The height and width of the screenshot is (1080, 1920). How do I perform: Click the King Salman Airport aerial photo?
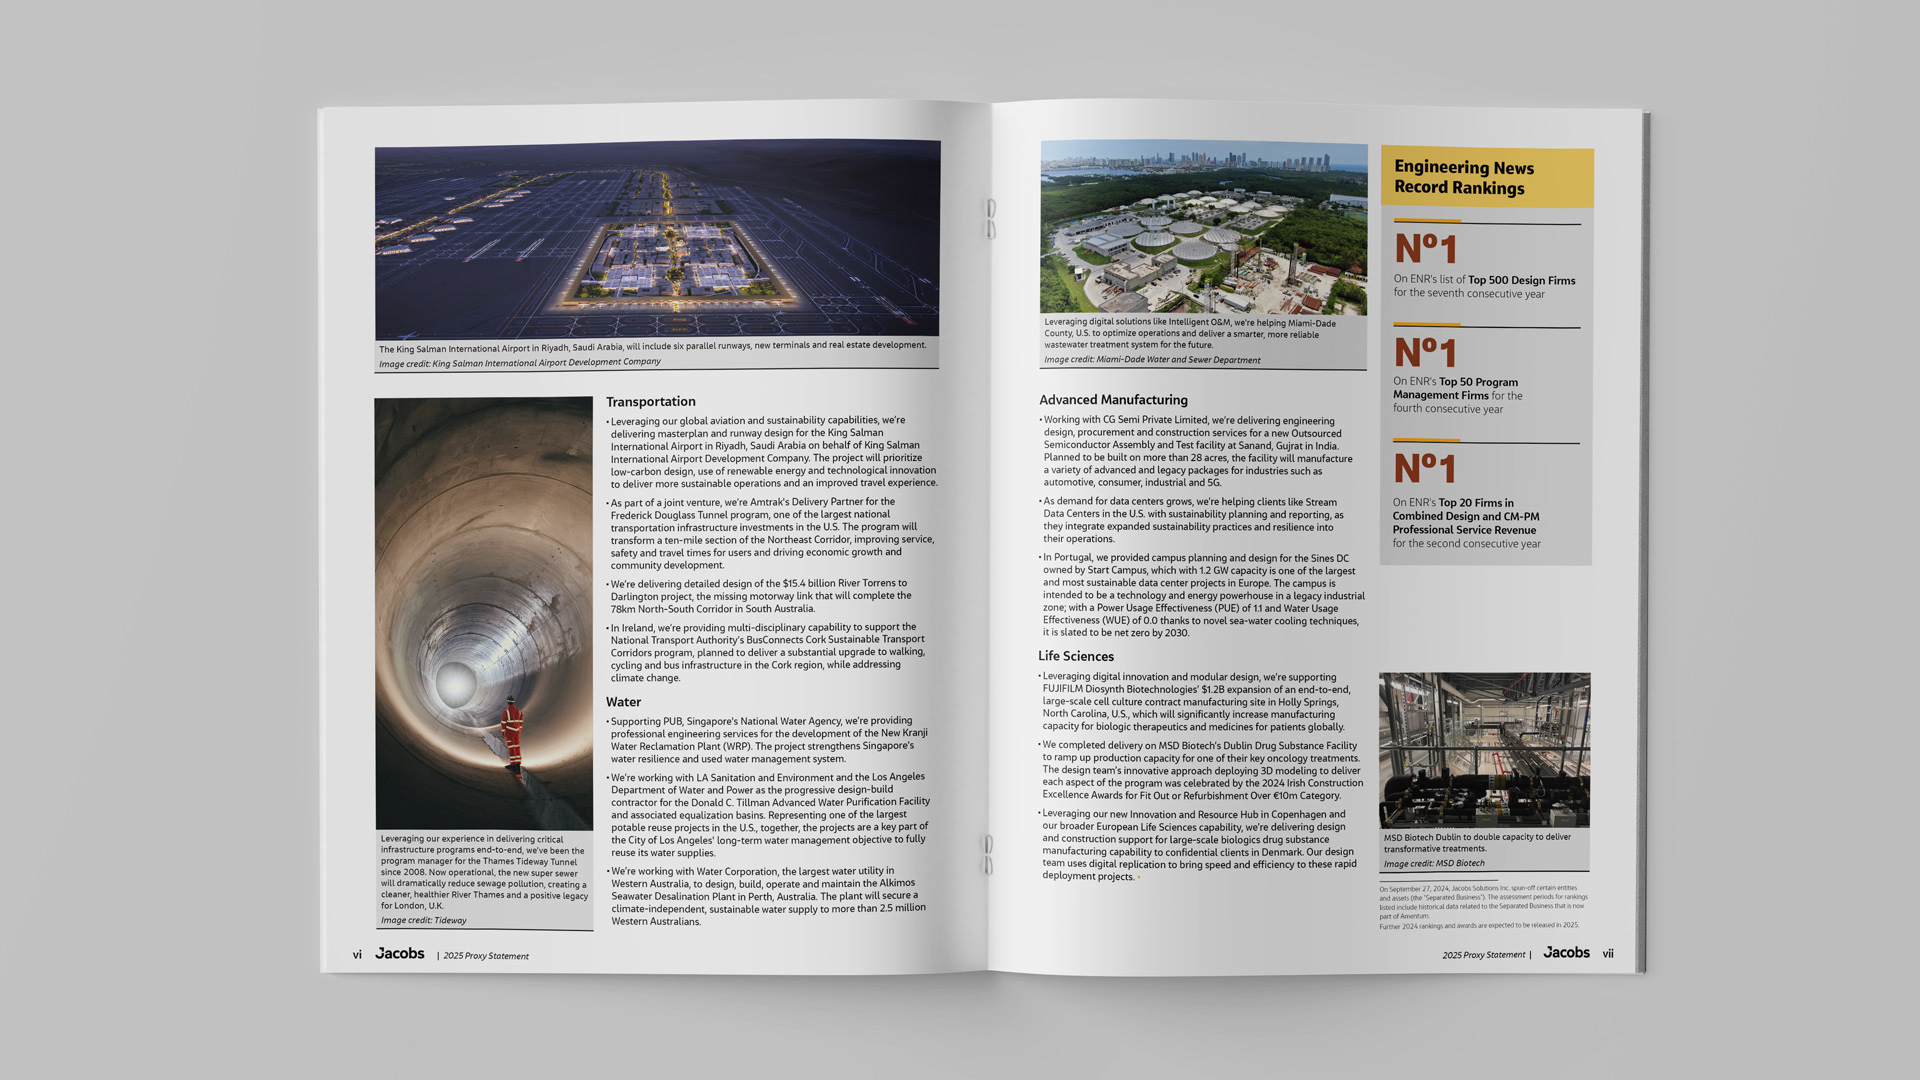(x=657, y=238)
